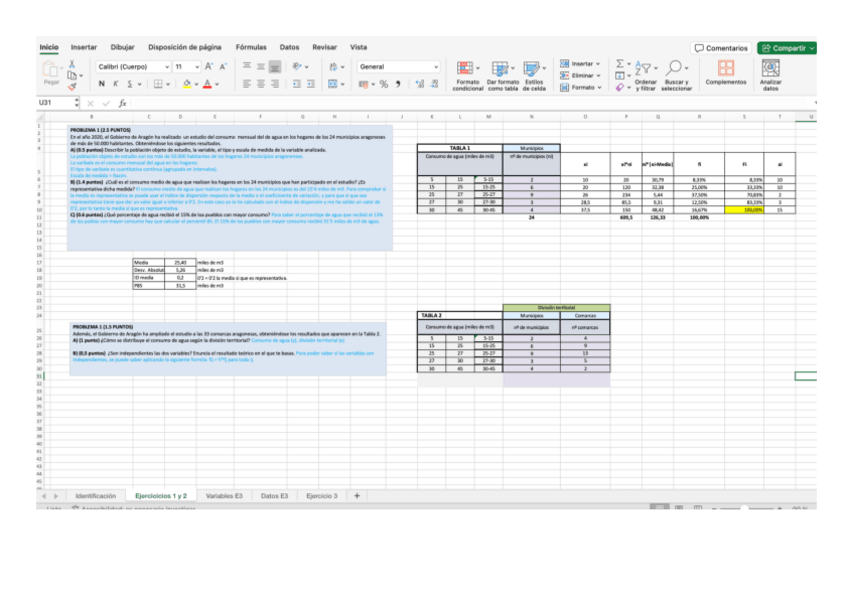848x599 pixels.
Task: Toggle italic (K) formatting
Action: tap(117, 84)
